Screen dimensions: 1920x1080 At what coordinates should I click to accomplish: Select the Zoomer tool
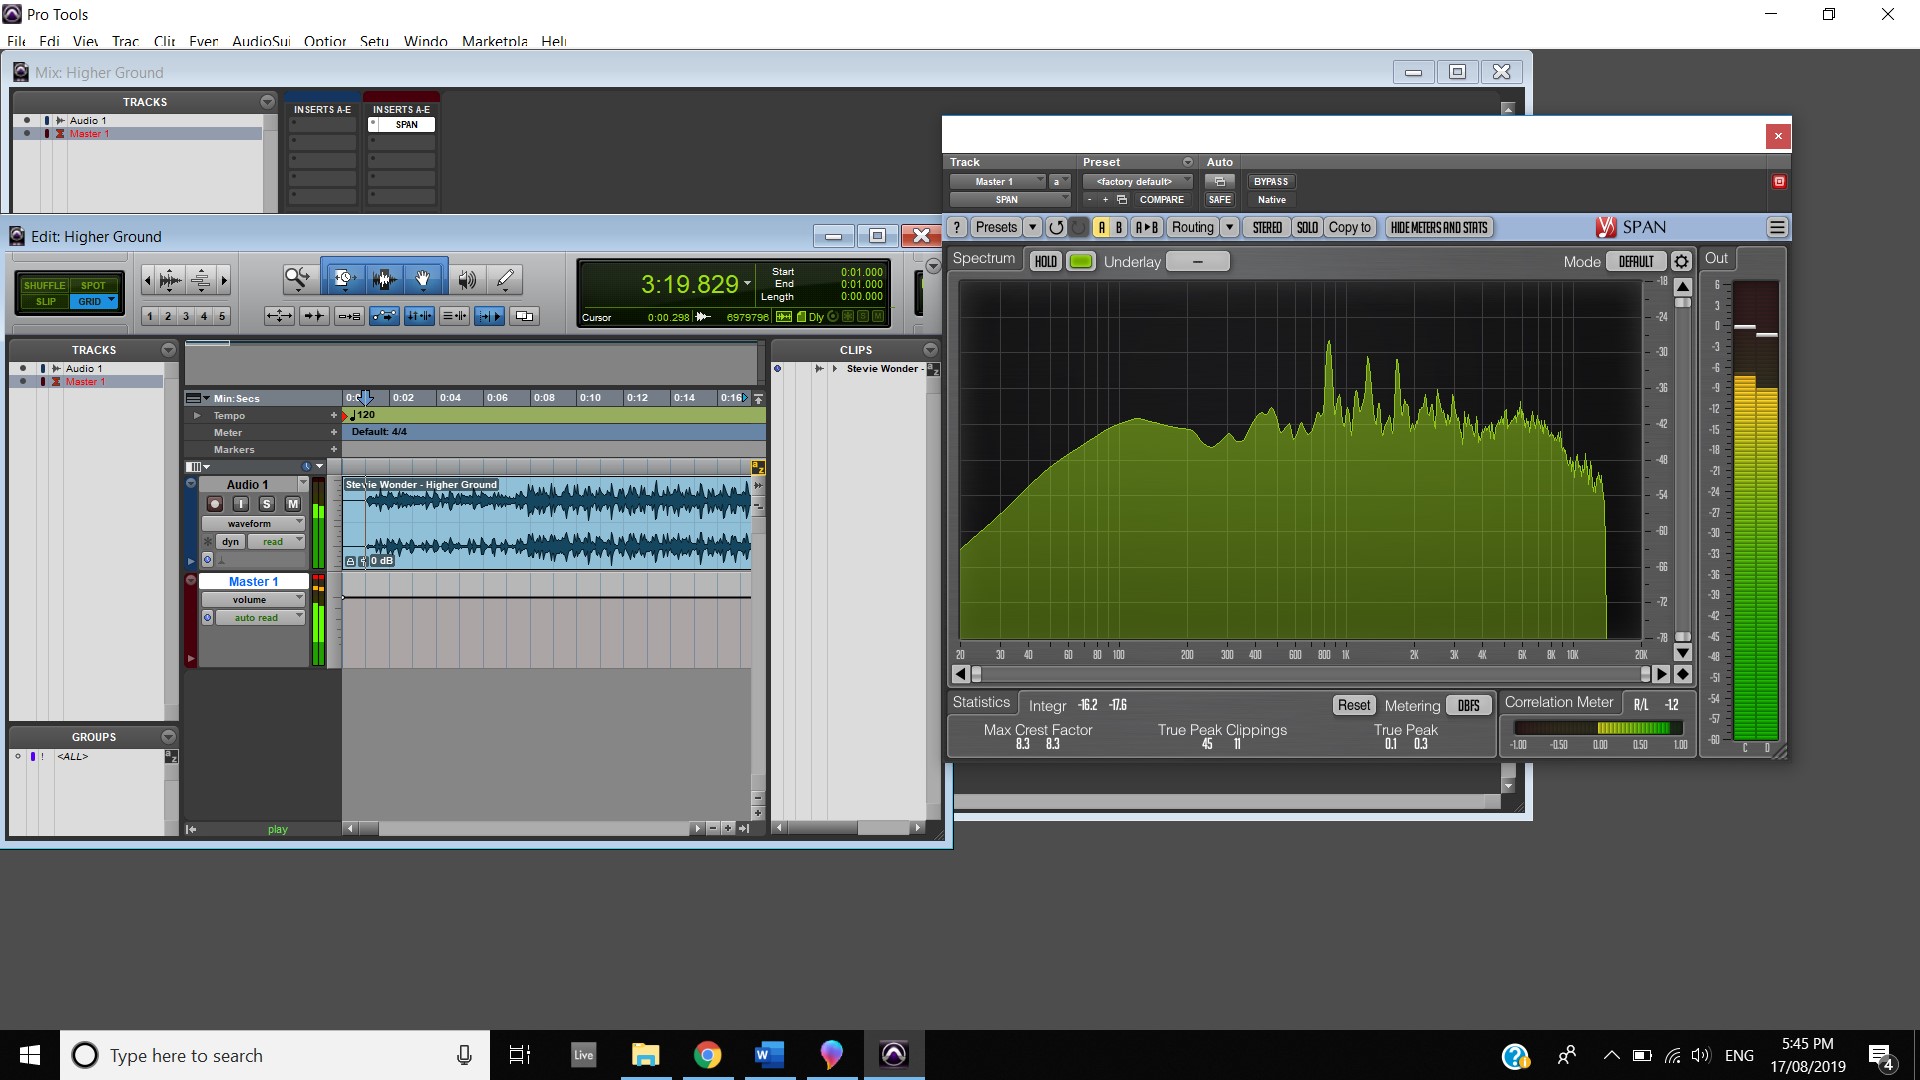tap(296, 279)
